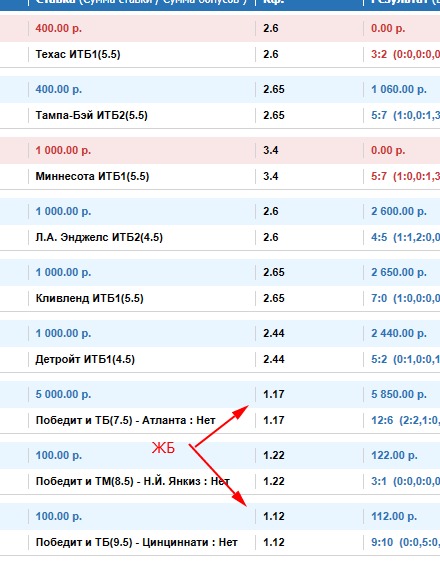This screenshot has width=440, height=568.
Task: Select the 5 850.00 р. payout result
Action: 399,394
